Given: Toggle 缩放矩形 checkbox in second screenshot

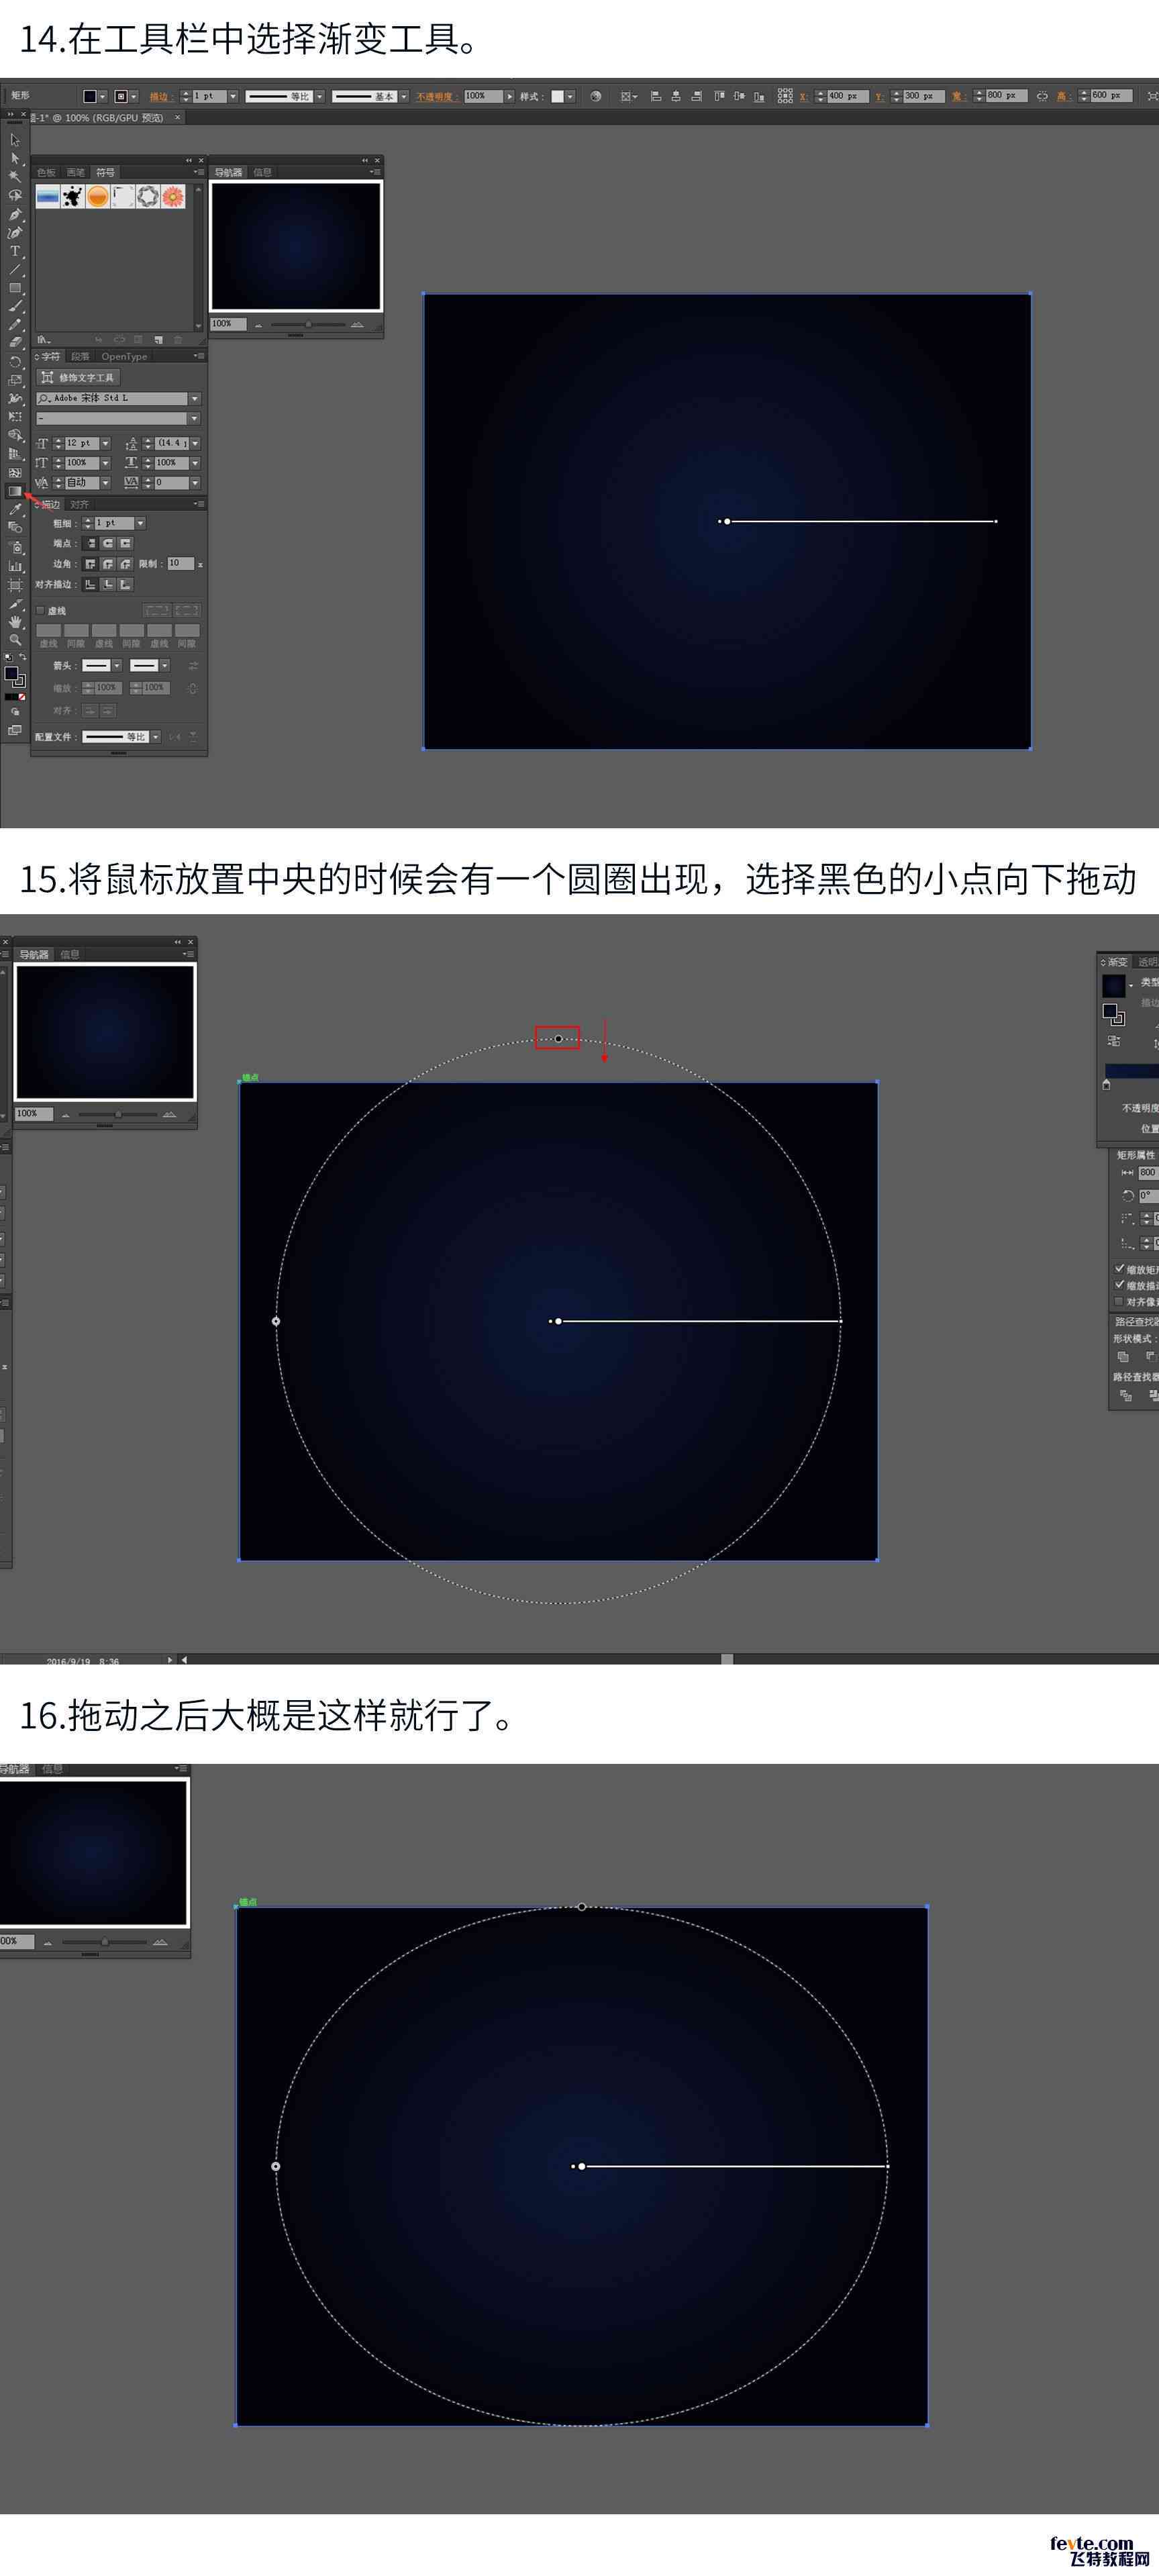Looking at the screenshot, I should [1119, 1269].
